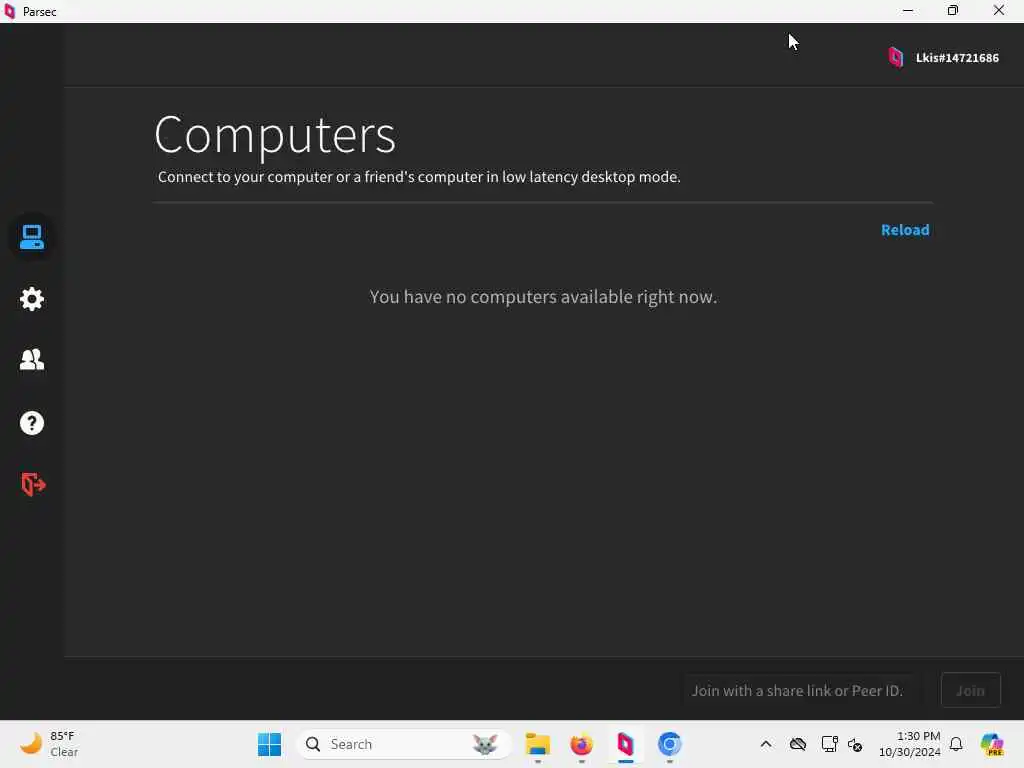Screen dimensions: 1024x768
Task: Click the Computers heading
Action: tap(275, 135)
